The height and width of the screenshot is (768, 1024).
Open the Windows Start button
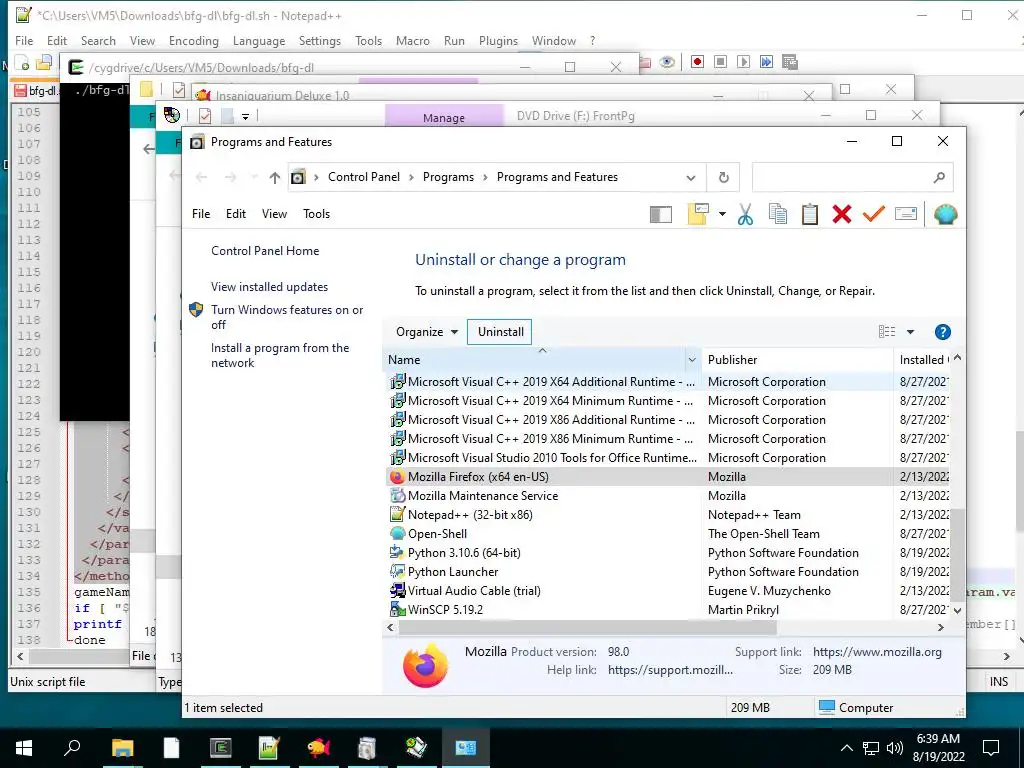click(24, 748)
